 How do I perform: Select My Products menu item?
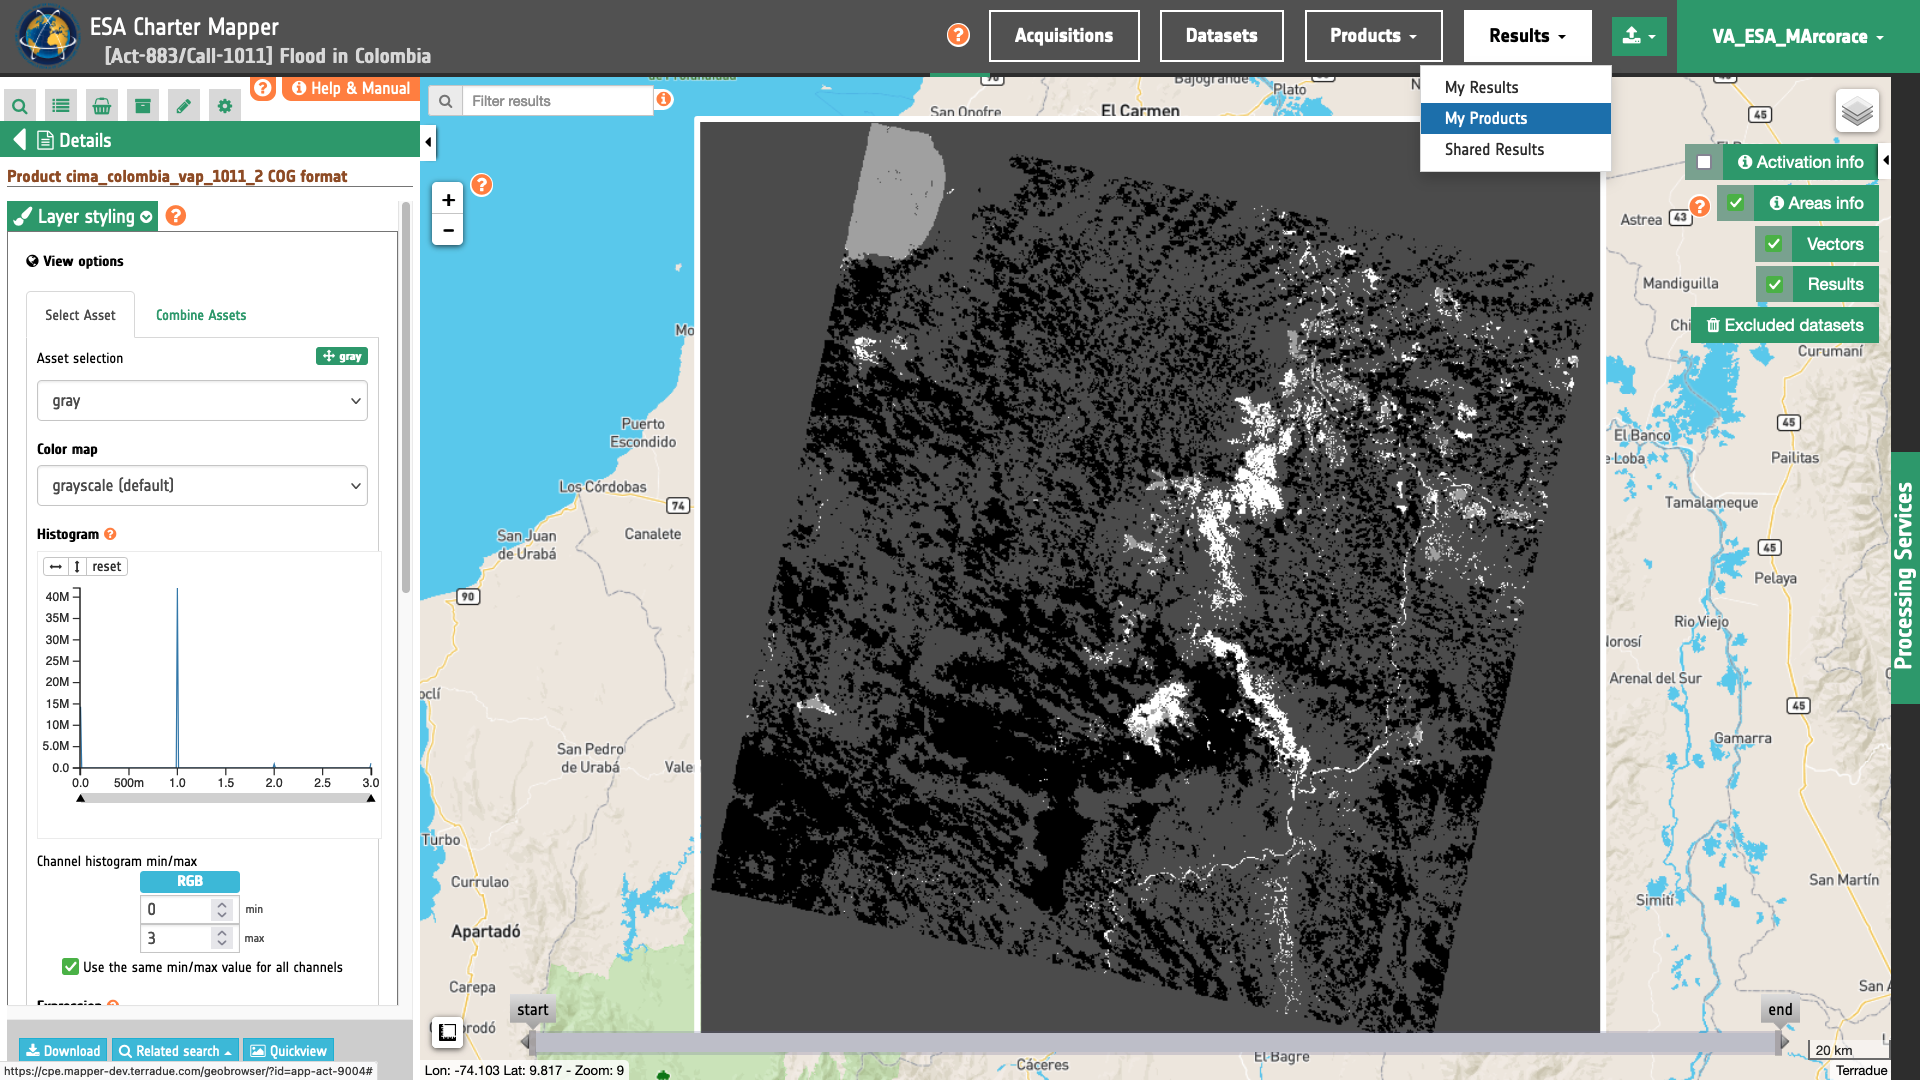point(1515,118)
